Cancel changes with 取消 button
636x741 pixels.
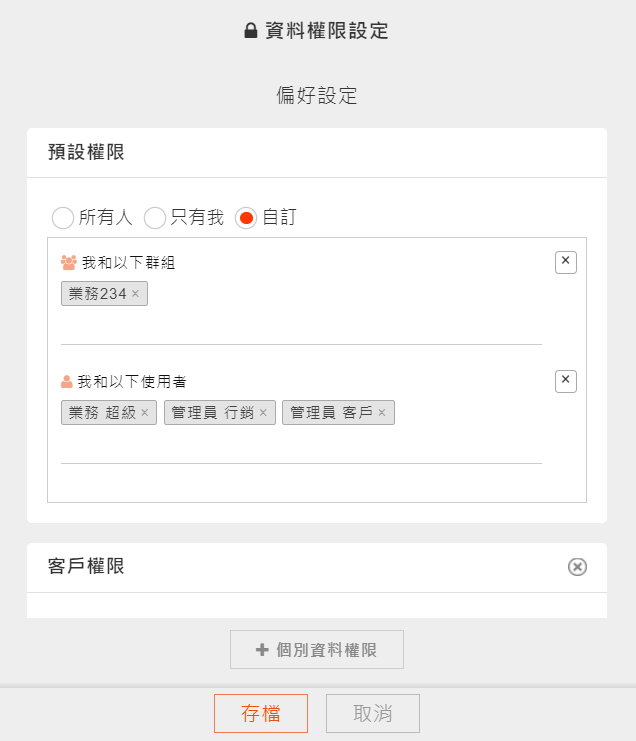point(373,713)
